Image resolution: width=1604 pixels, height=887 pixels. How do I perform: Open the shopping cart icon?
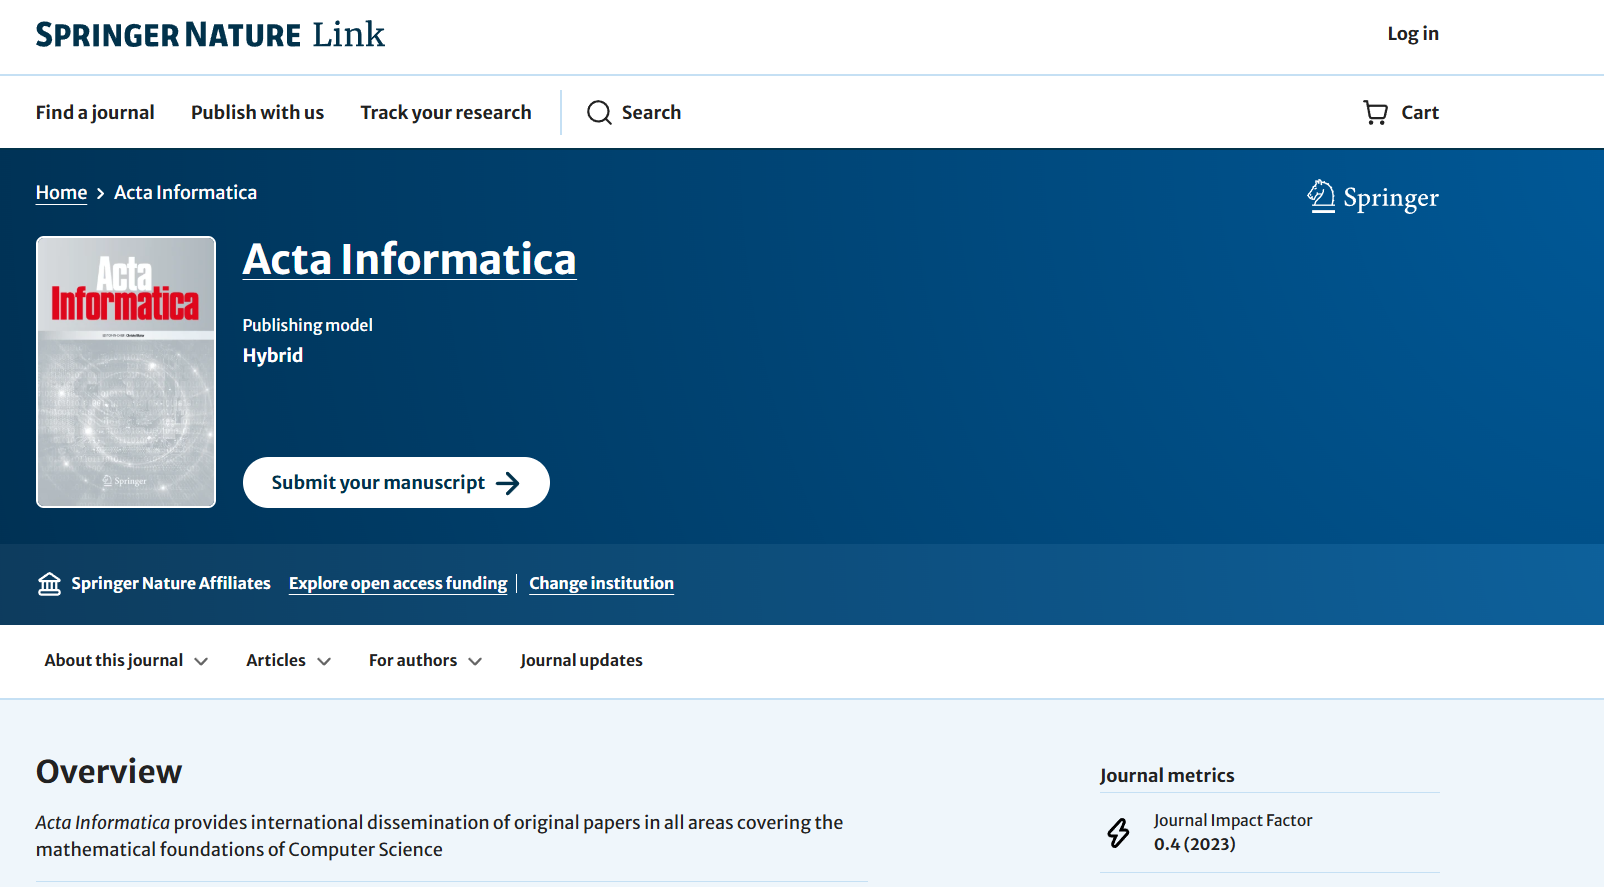1376,112
